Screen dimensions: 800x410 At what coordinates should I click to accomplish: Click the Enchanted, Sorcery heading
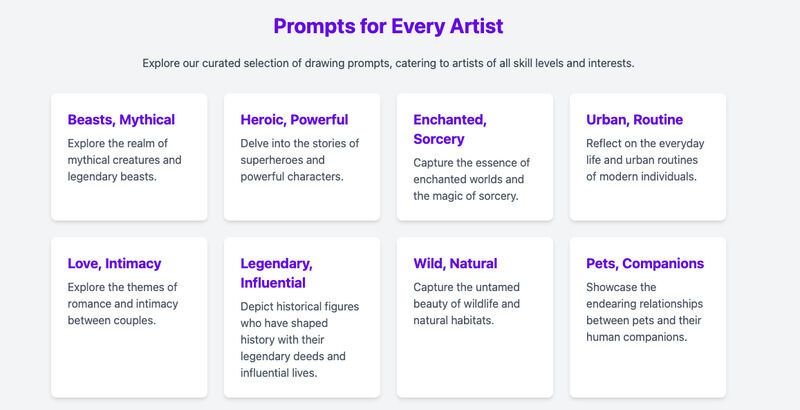coord(450,129)
